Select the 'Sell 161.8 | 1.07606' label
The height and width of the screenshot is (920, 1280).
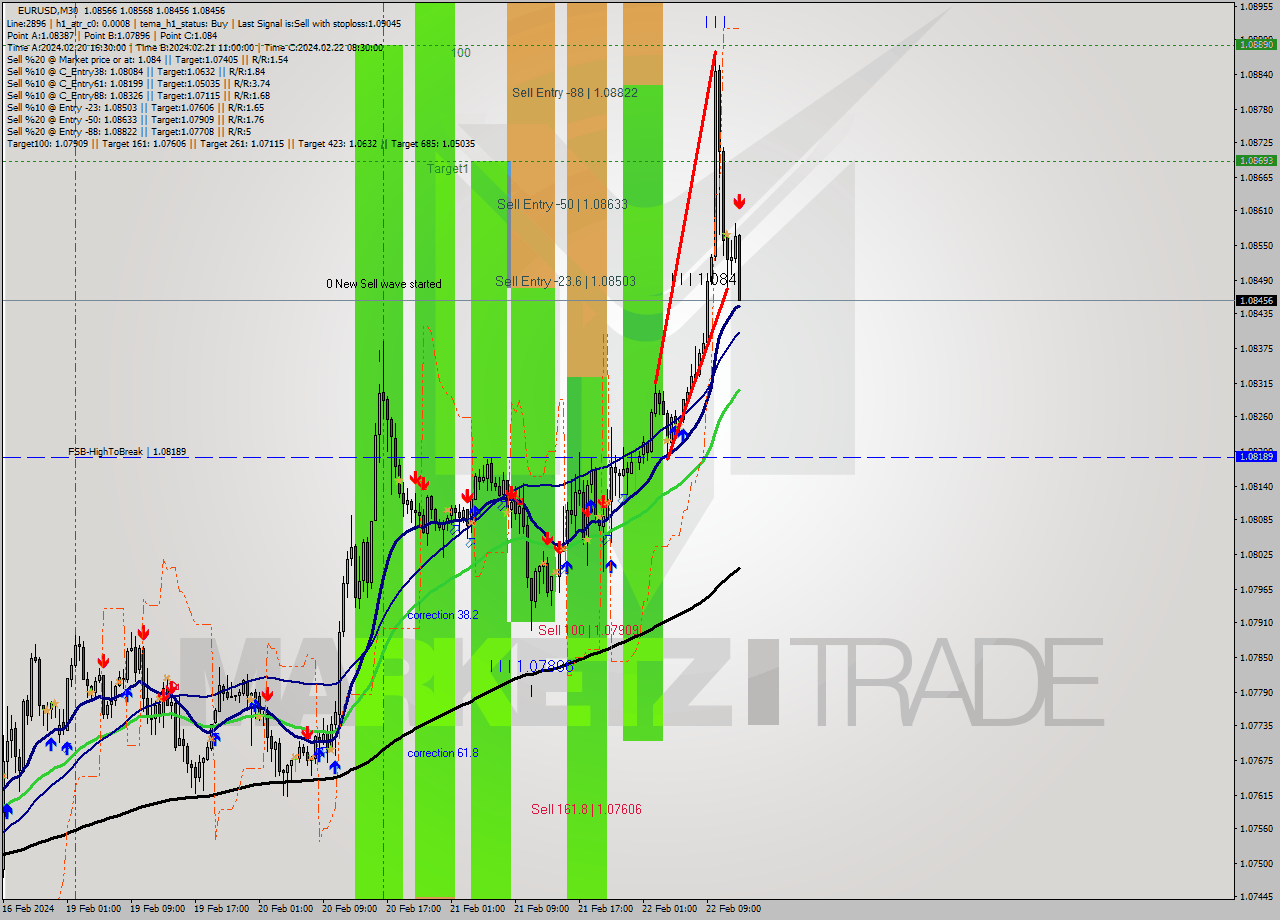coord(586,809)
